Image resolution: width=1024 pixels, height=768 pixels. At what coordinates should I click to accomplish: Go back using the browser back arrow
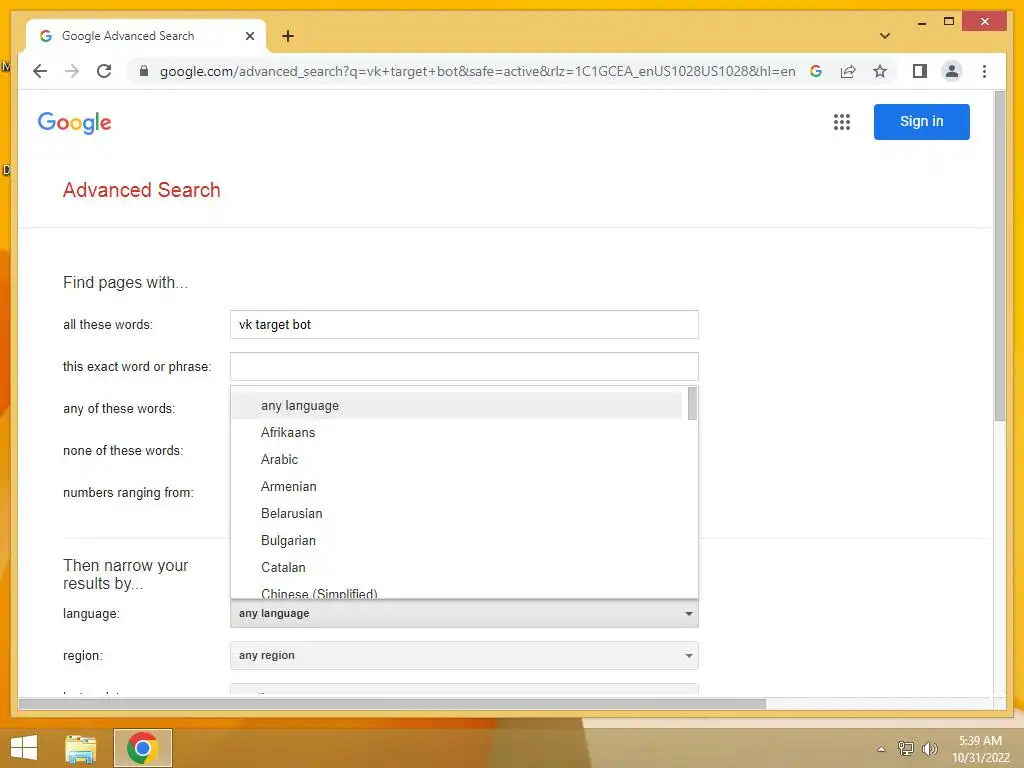pos(40,71)
